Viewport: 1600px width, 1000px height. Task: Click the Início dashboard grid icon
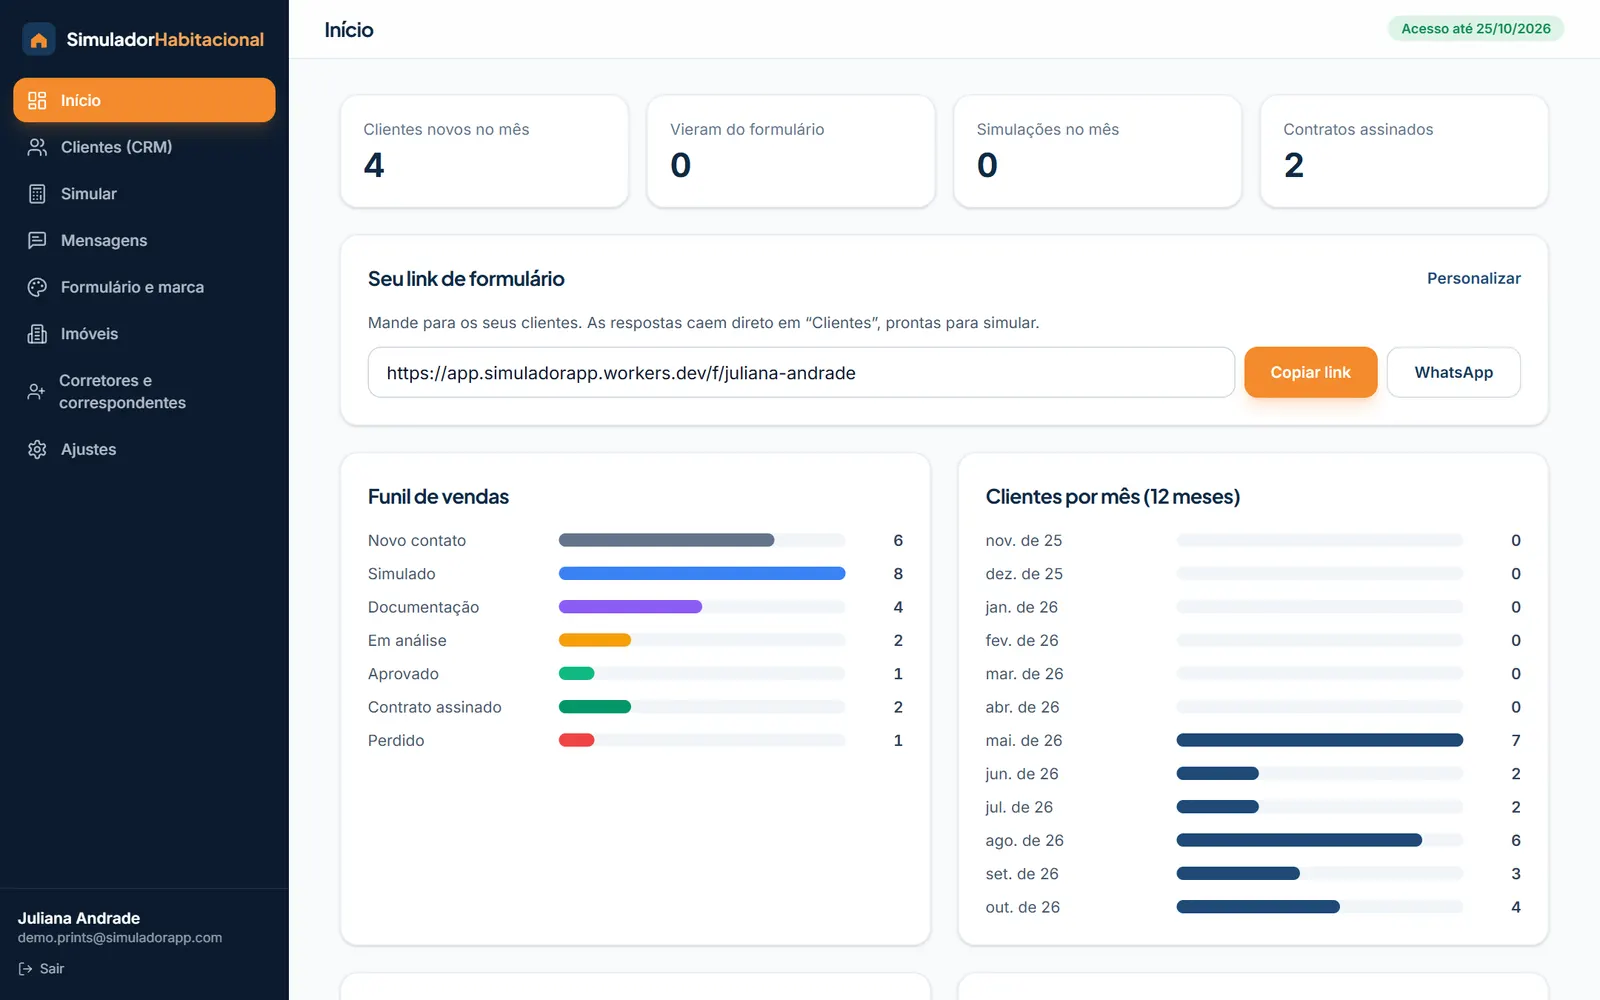coord(37,100)
